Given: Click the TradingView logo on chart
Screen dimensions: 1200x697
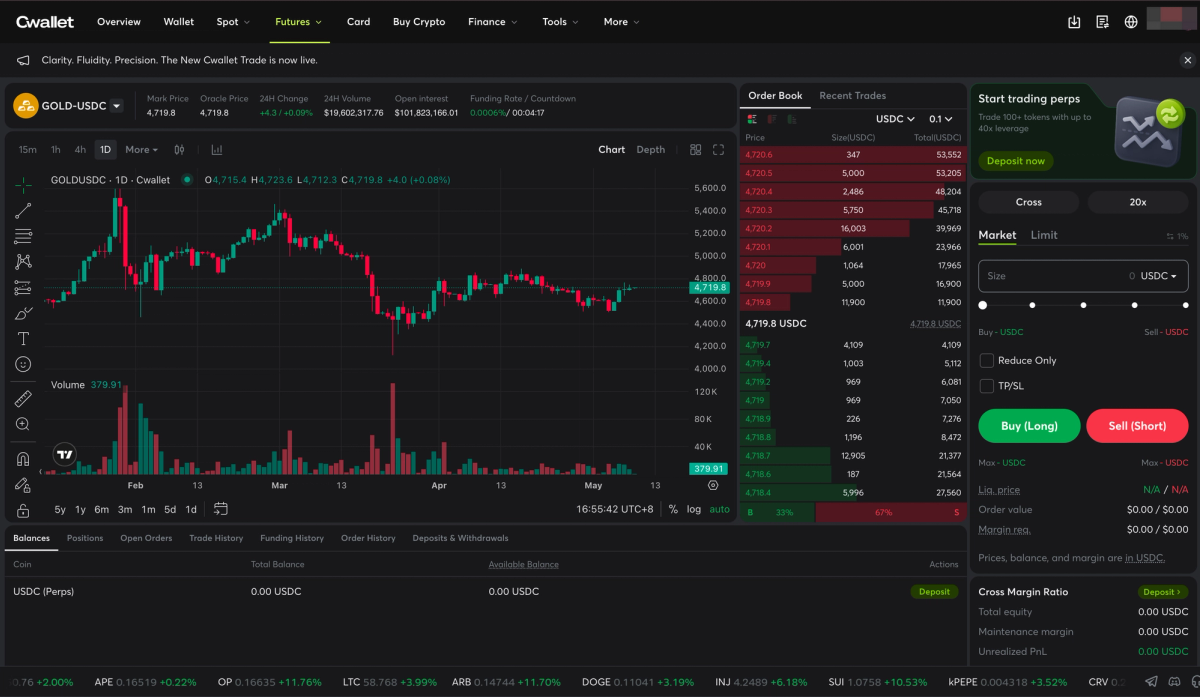Looking at the screenshot, I should coord(65,454).
